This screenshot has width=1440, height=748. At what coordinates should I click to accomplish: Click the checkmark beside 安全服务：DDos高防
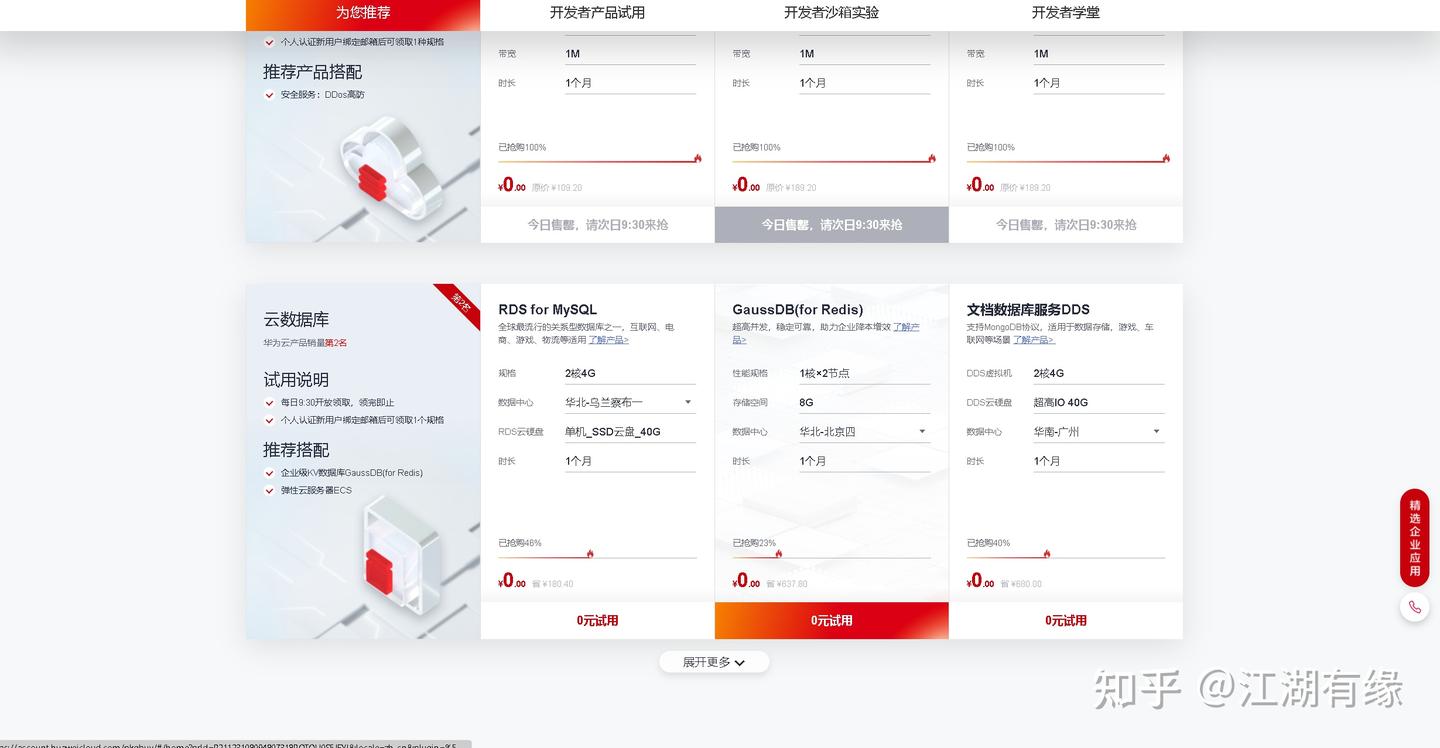(x=268, y=94)
